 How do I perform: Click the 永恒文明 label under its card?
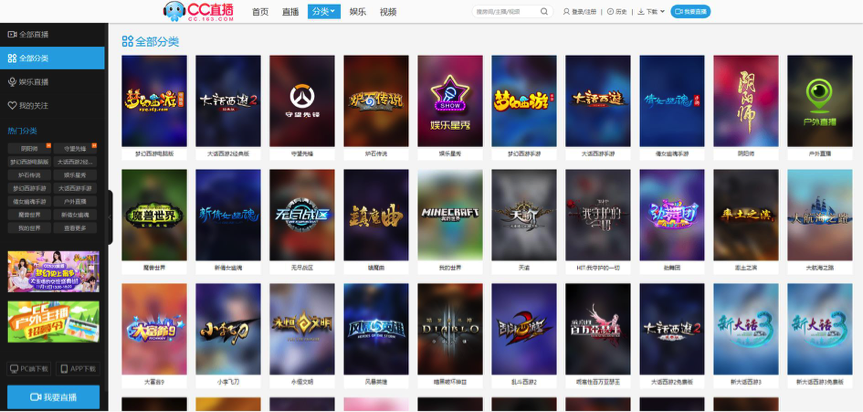pyautogui.click(x=302, y=382)
